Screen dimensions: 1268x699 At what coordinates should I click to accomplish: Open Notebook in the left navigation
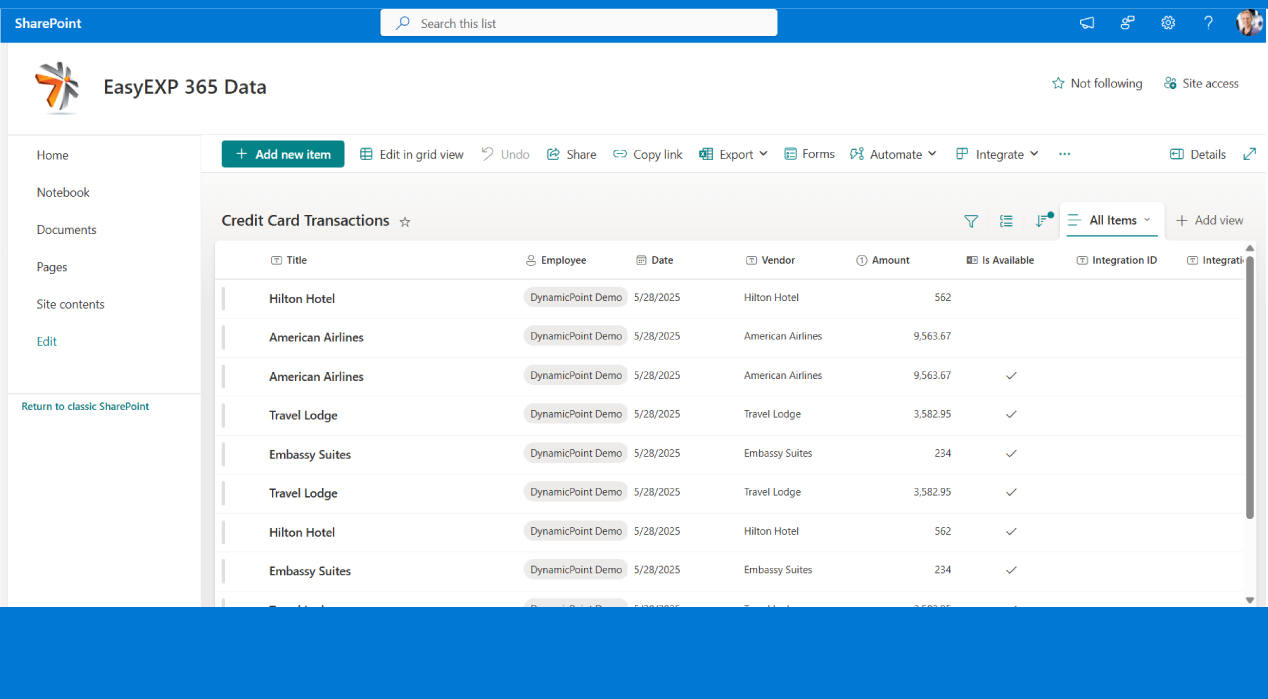click(63, 192)
